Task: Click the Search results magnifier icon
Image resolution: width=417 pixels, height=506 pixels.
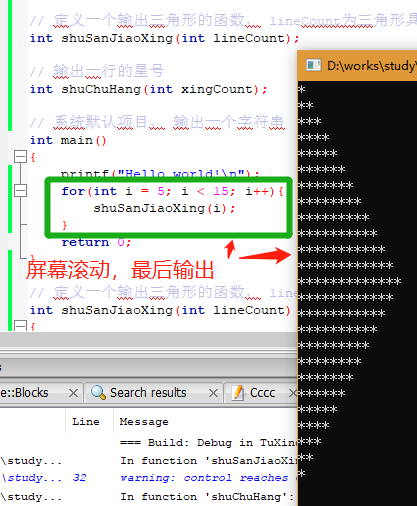Action: [x=98, y=393]
